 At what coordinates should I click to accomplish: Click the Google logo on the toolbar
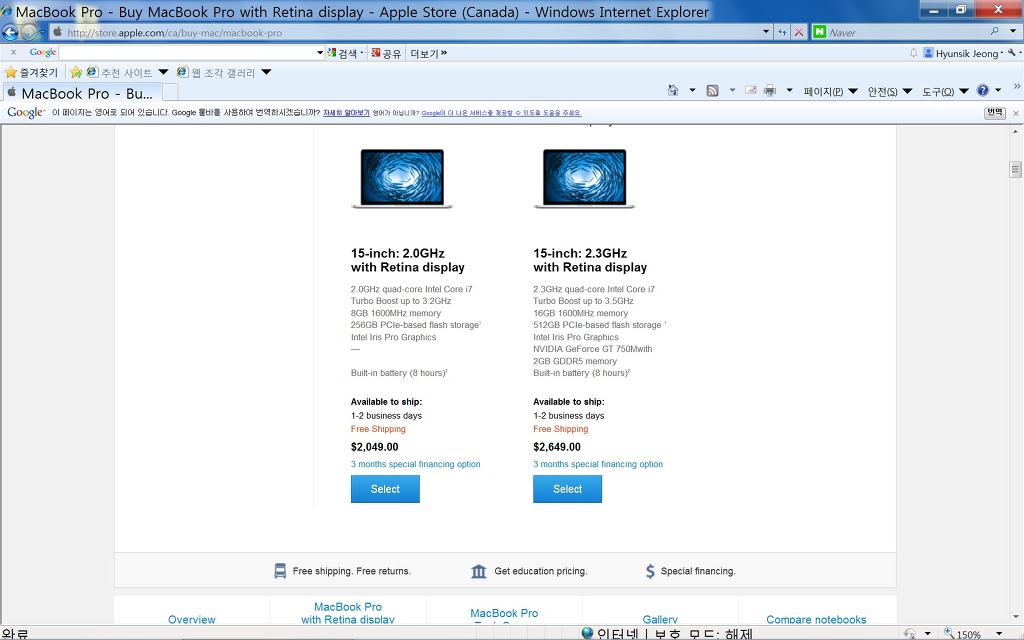tap(42, 52)
